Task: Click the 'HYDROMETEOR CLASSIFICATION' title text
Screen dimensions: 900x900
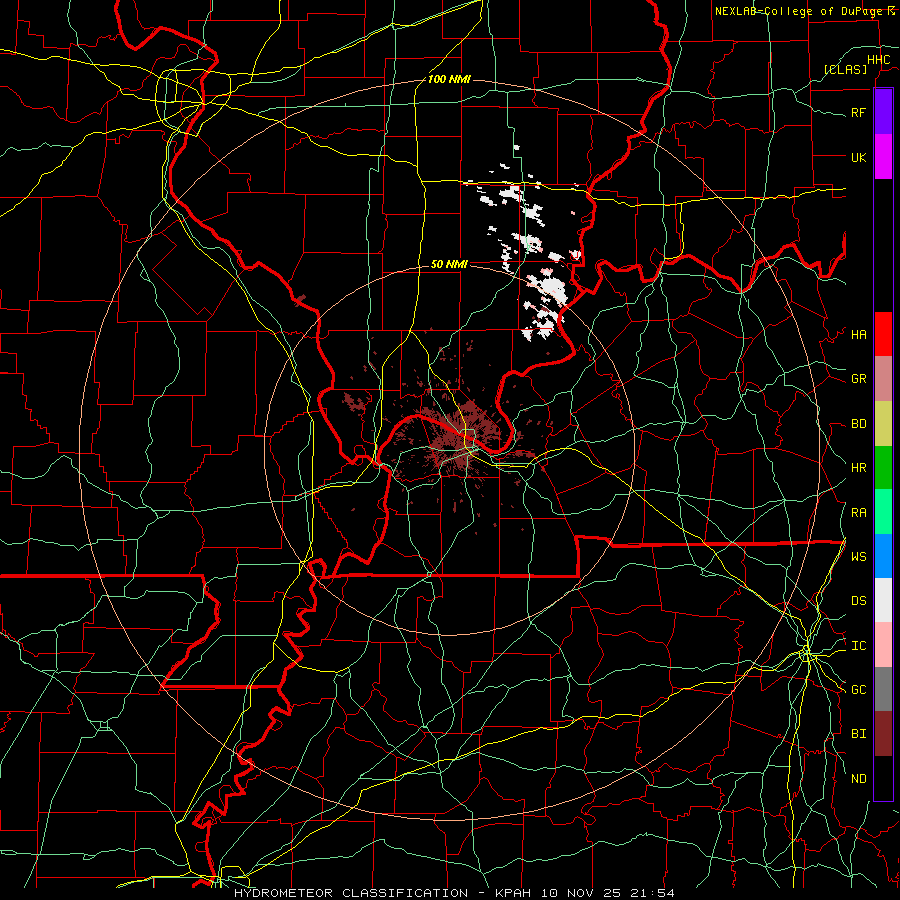Action: coord(351,893)
